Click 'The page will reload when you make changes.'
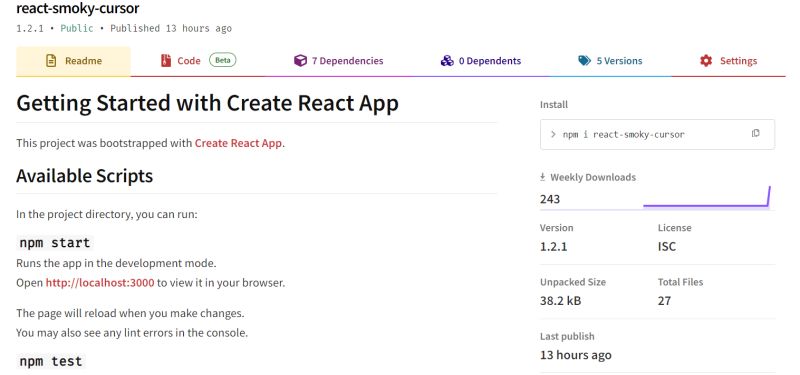The width and height of the screenshot is (800, 375). (130, 313)
